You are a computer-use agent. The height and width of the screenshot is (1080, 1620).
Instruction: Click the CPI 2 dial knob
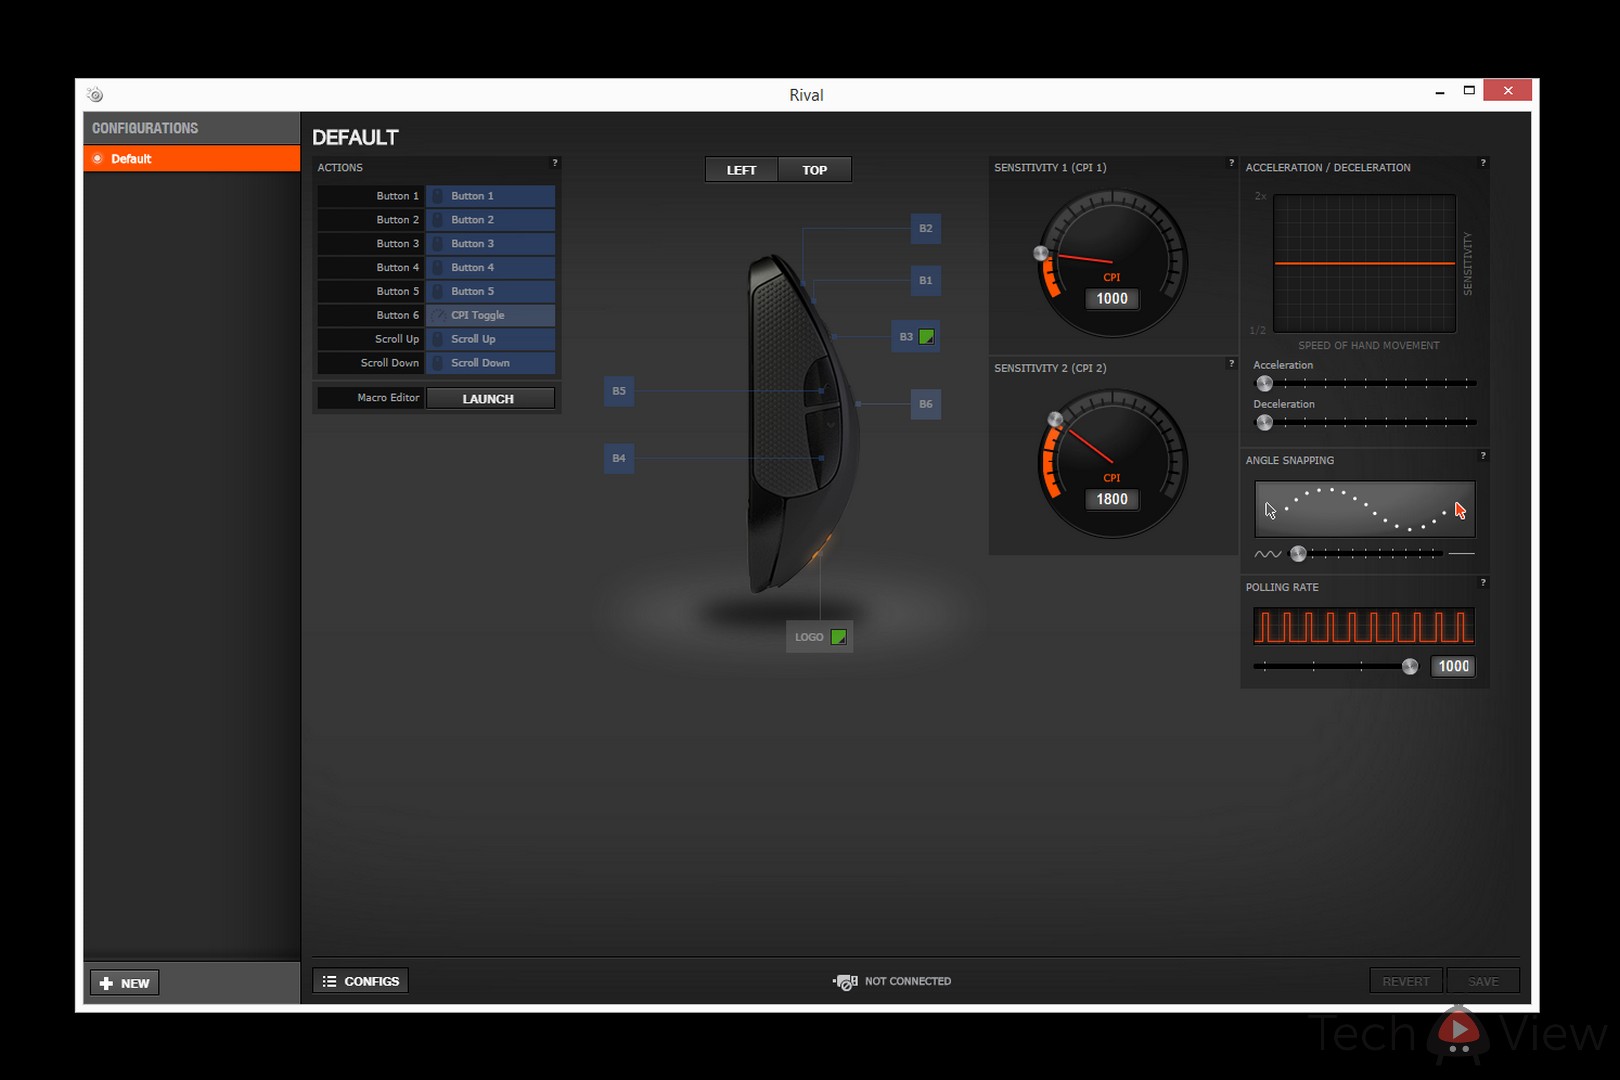click(1055, 419)
